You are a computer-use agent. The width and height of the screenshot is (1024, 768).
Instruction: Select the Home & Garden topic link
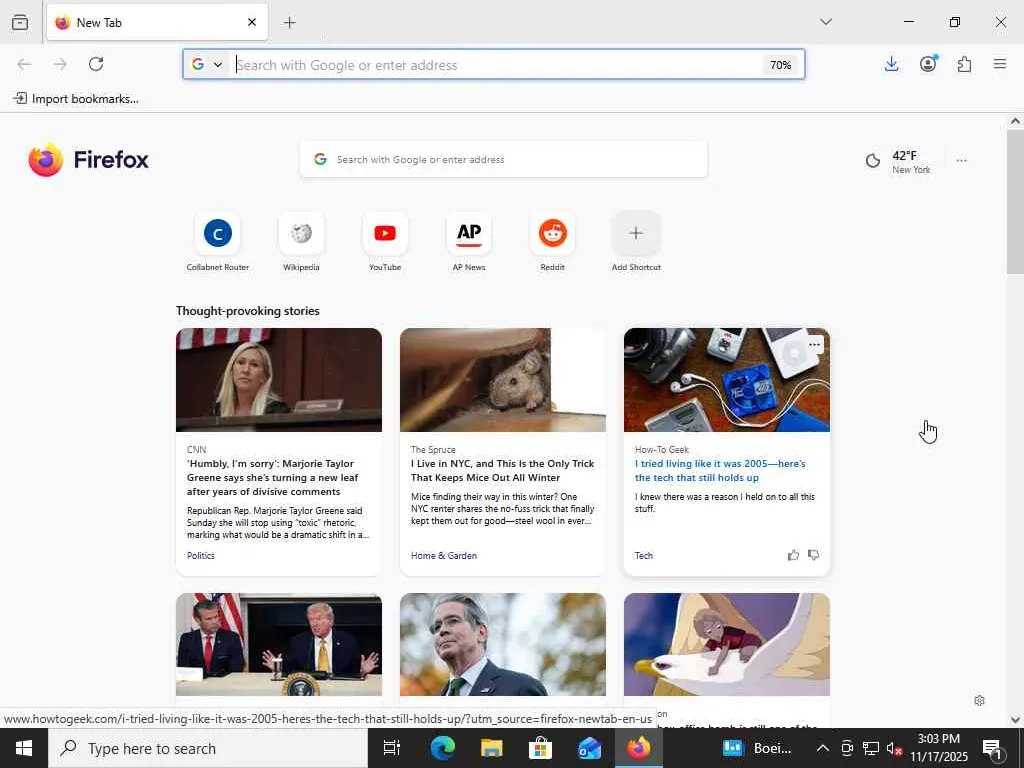[444, 556]
